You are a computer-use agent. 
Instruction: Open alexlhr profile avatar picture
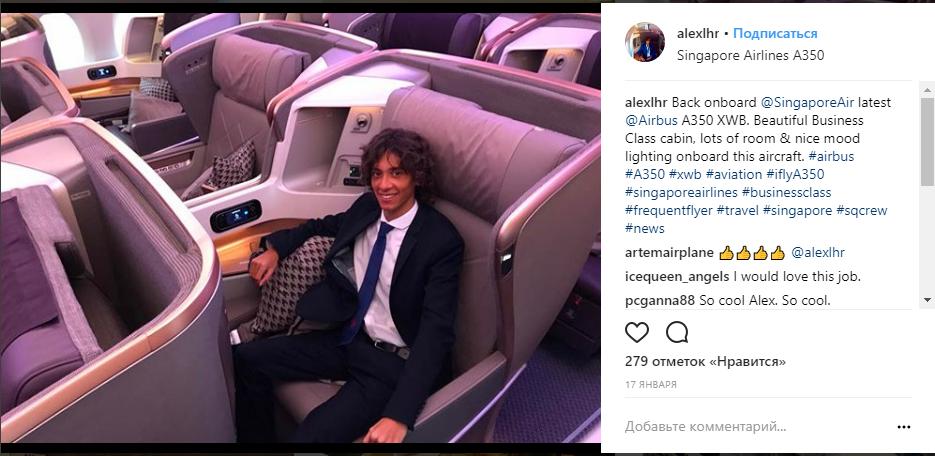pyautogui.click(x=645, y=42)
